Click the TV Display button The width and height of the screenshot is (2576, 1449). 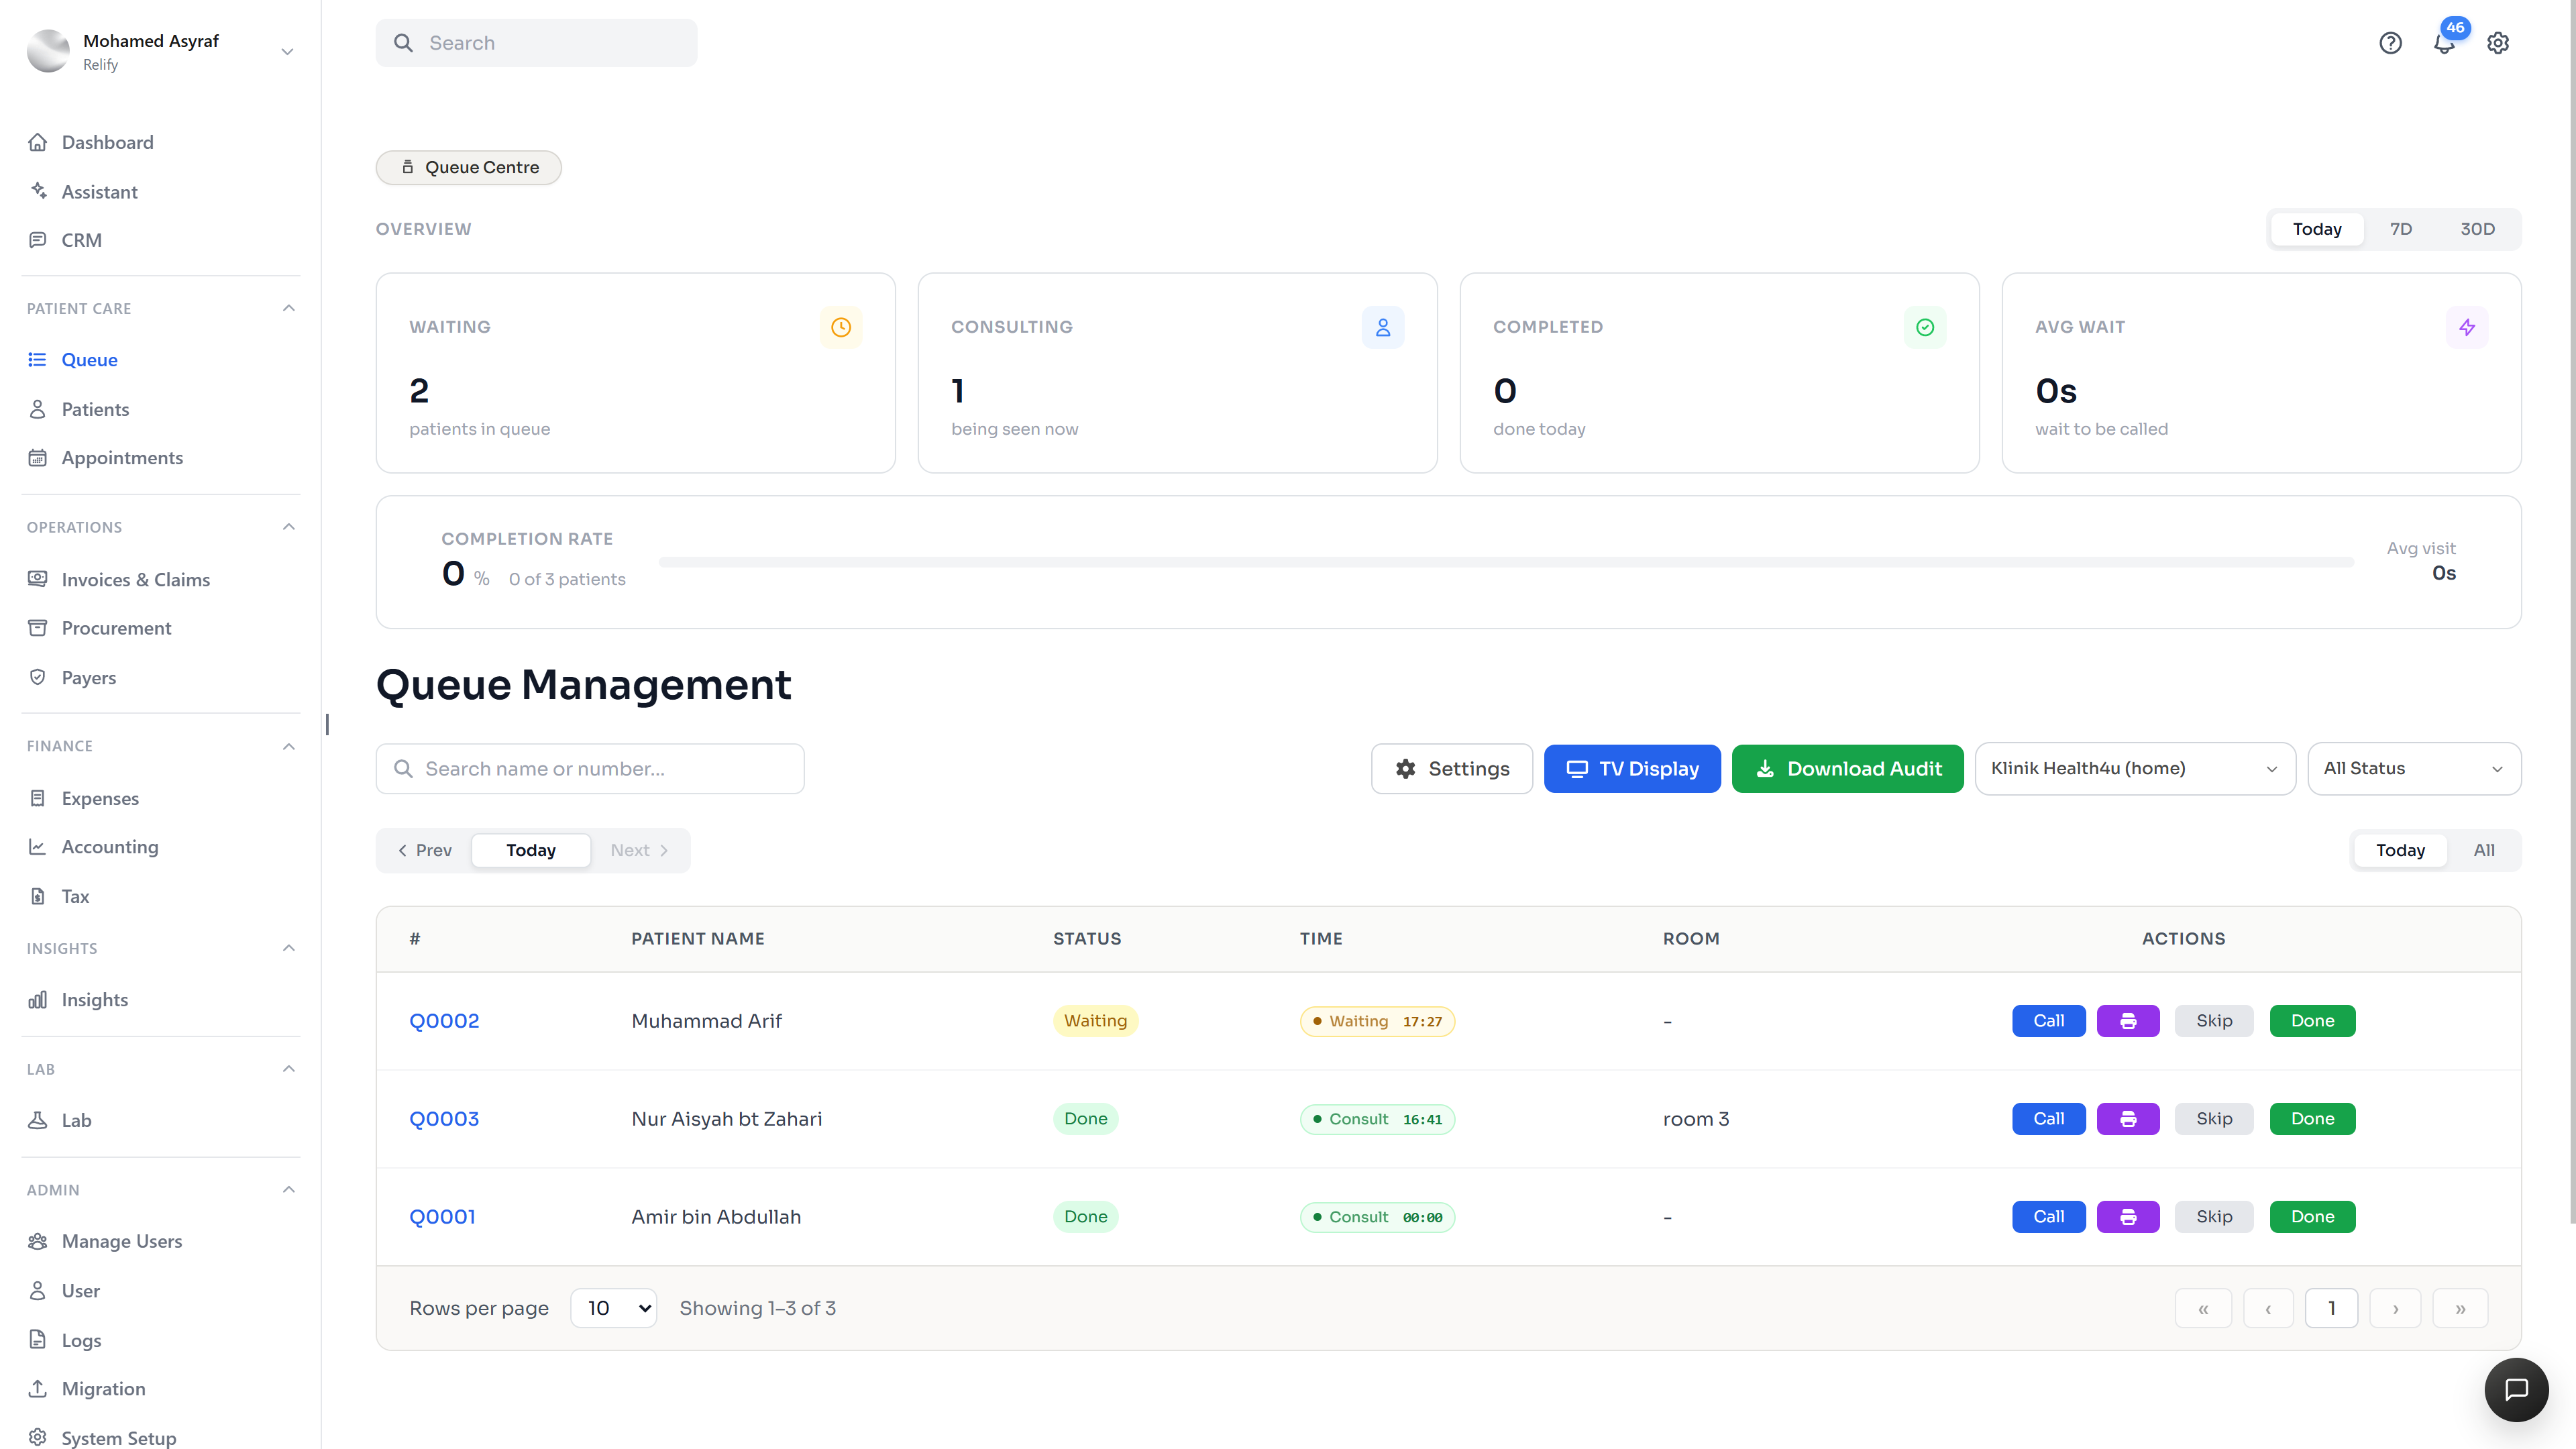(1632, 768)
